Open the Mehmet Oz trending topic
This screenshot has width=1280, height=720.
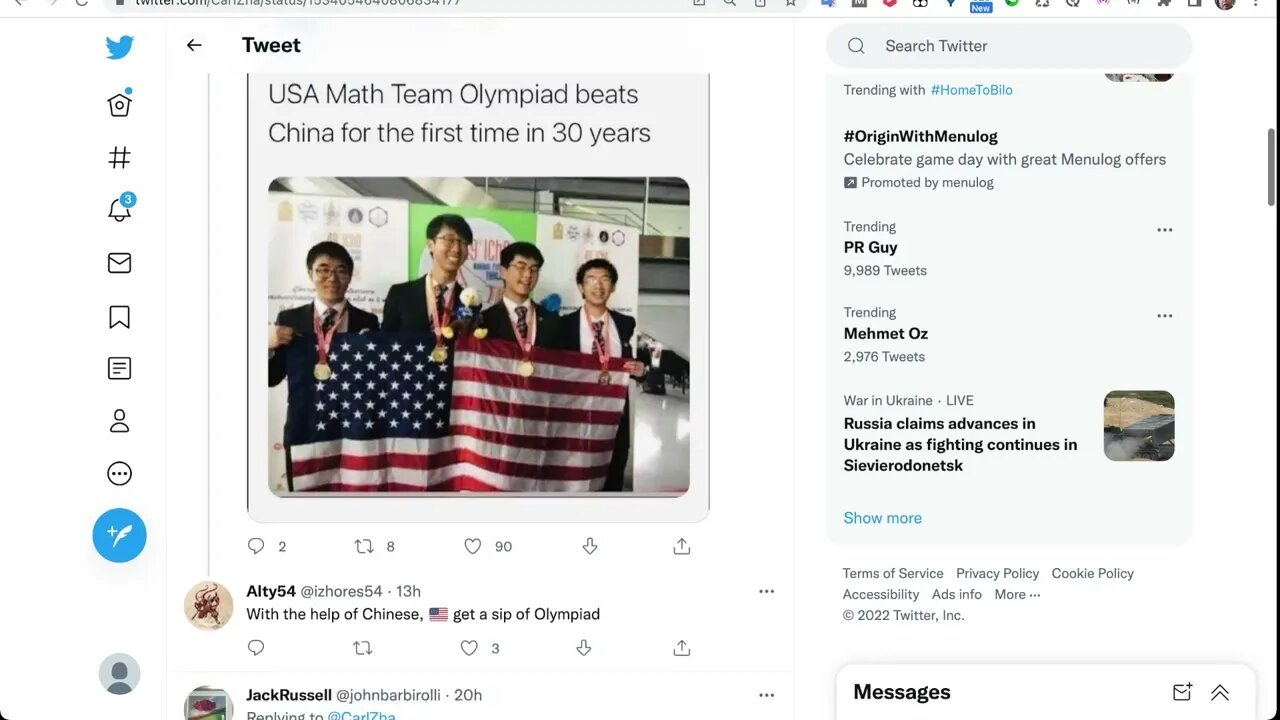pyautogui.click(x=886, y=334)
